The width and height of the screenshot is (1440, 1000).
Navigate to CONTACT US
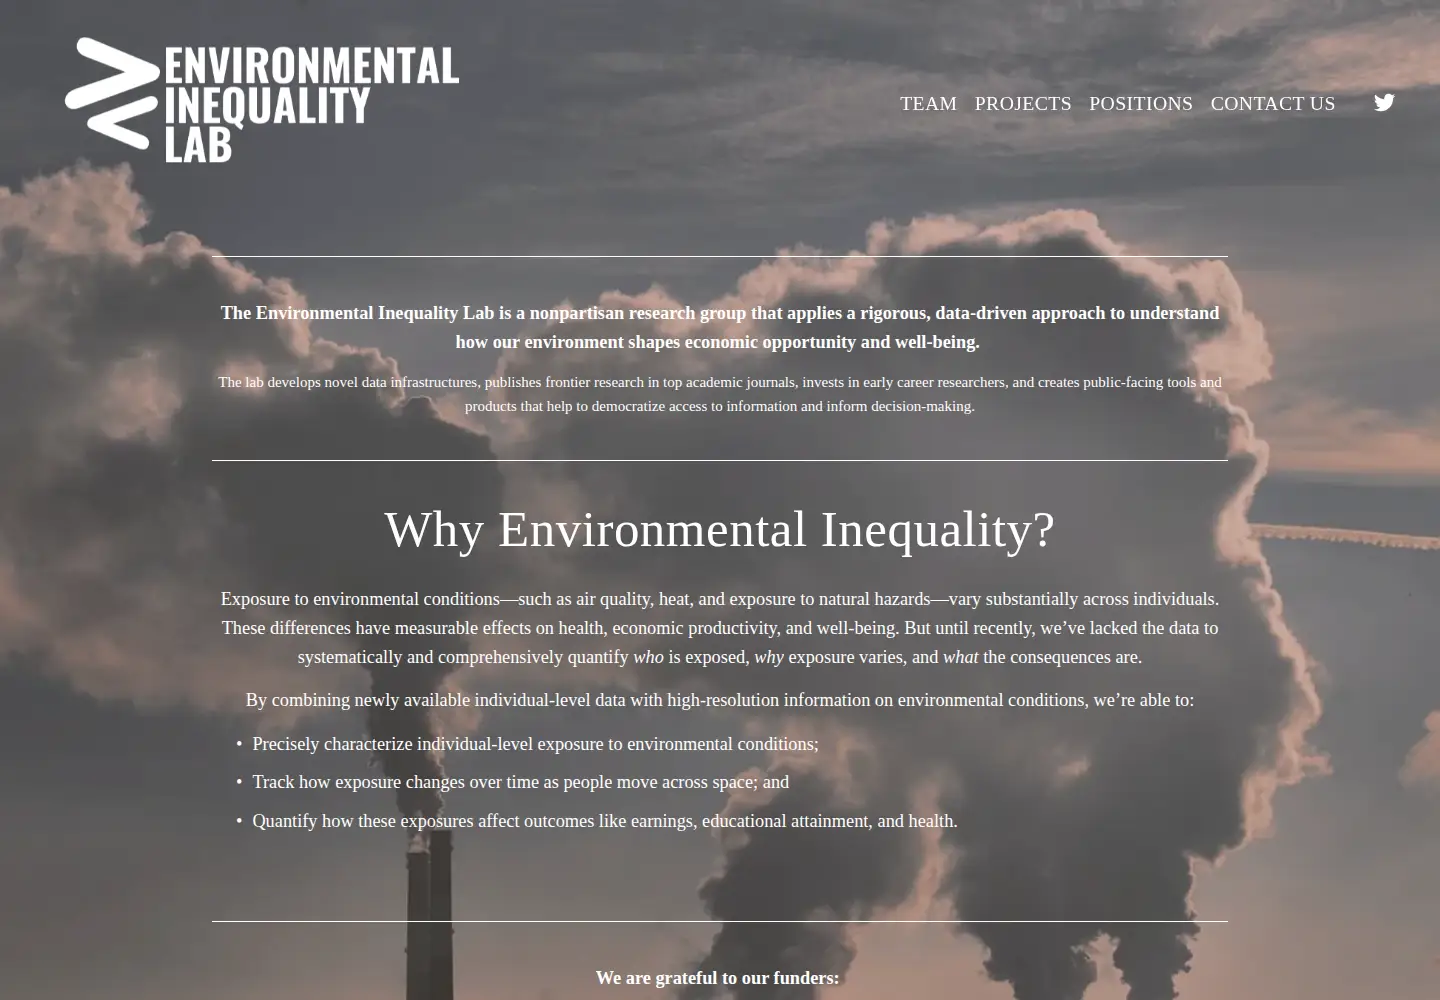[1273, 104]
